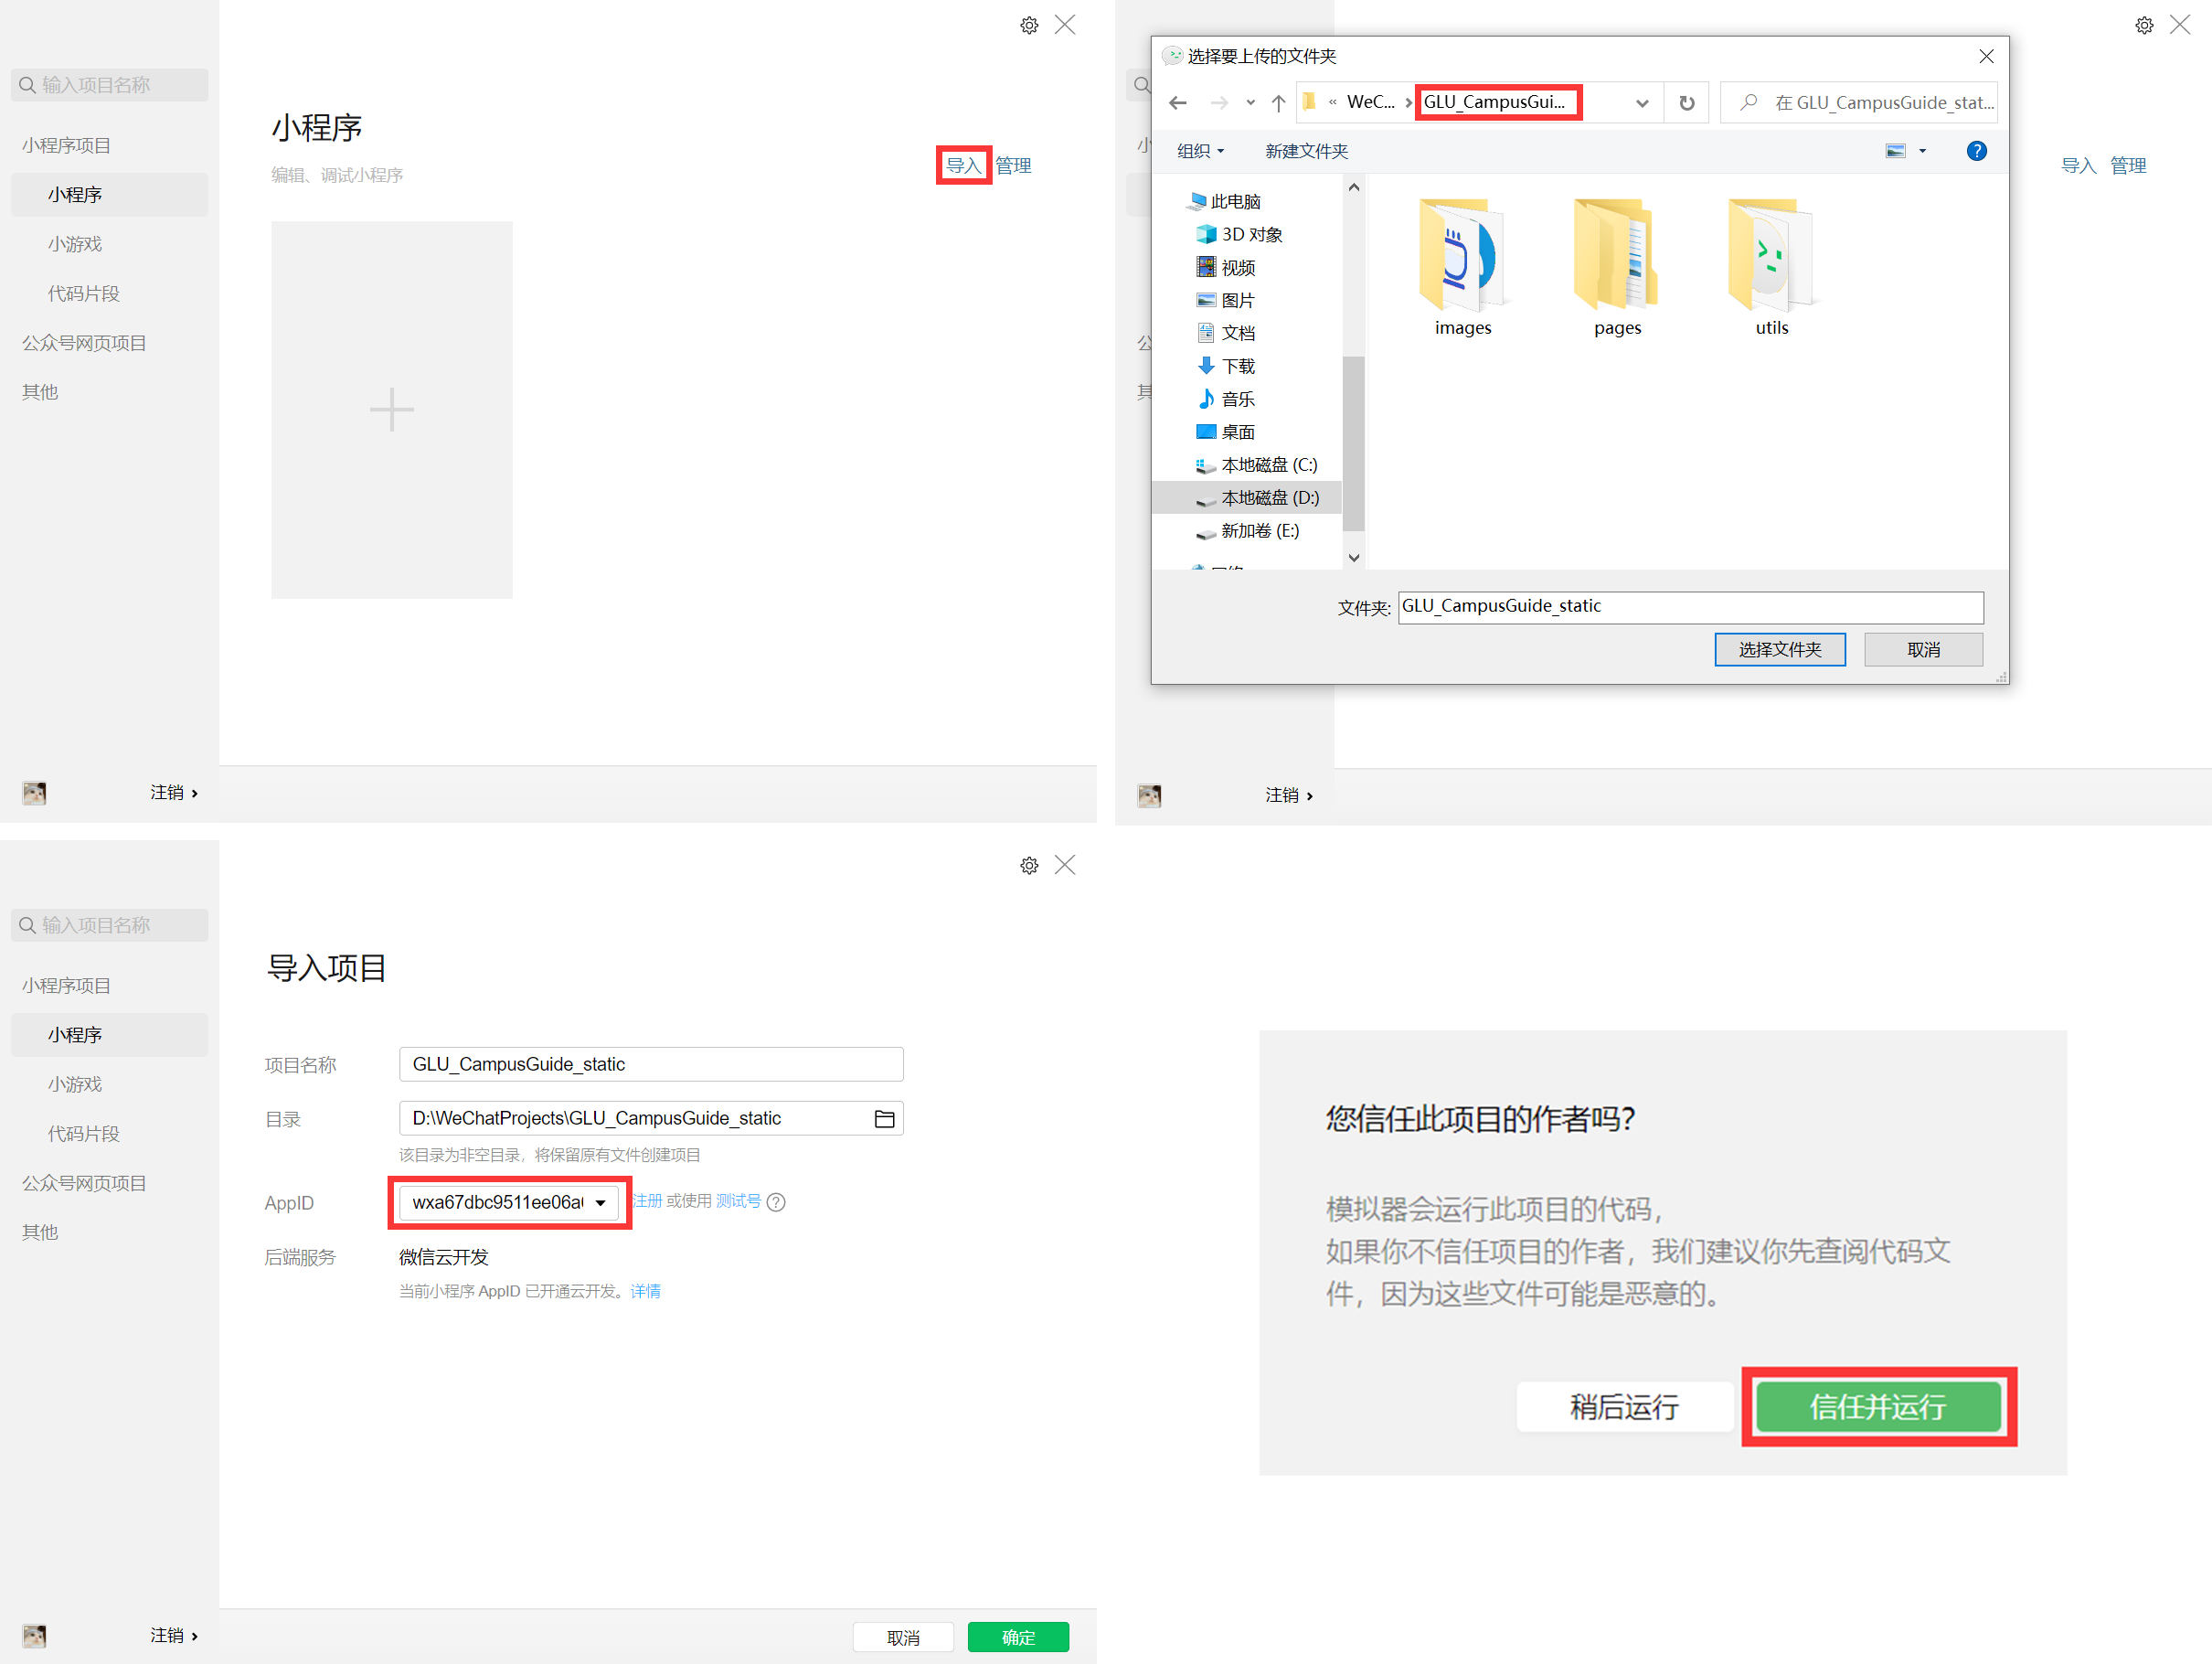This screenshot has width=2212, height=1664.
Task: Click the up-directory arrow in file dialog
Action: coord(1278,103)
